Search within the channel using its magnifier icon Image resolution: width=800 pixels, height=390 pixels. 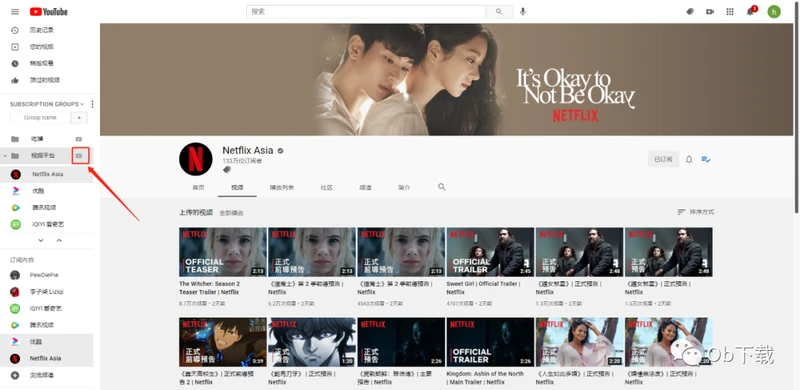point(441,187)
